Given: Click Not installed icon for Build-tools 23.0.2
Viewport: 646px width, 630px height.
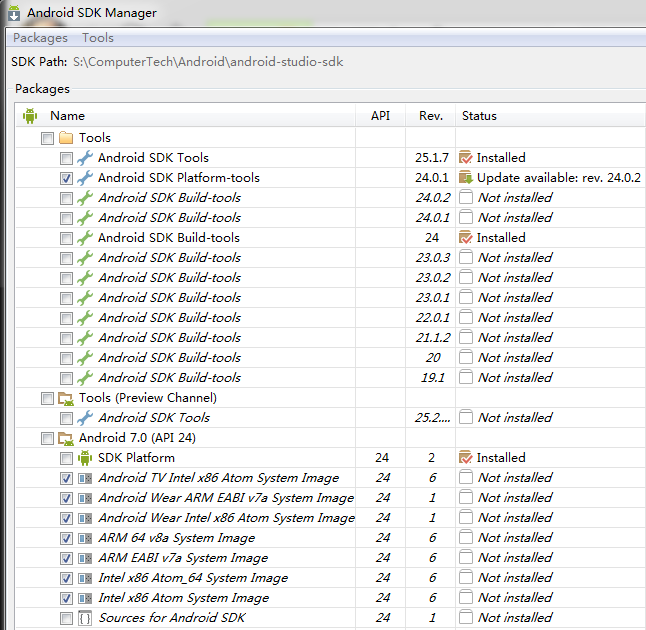Looking at the screenshot, I should (466, 277).
